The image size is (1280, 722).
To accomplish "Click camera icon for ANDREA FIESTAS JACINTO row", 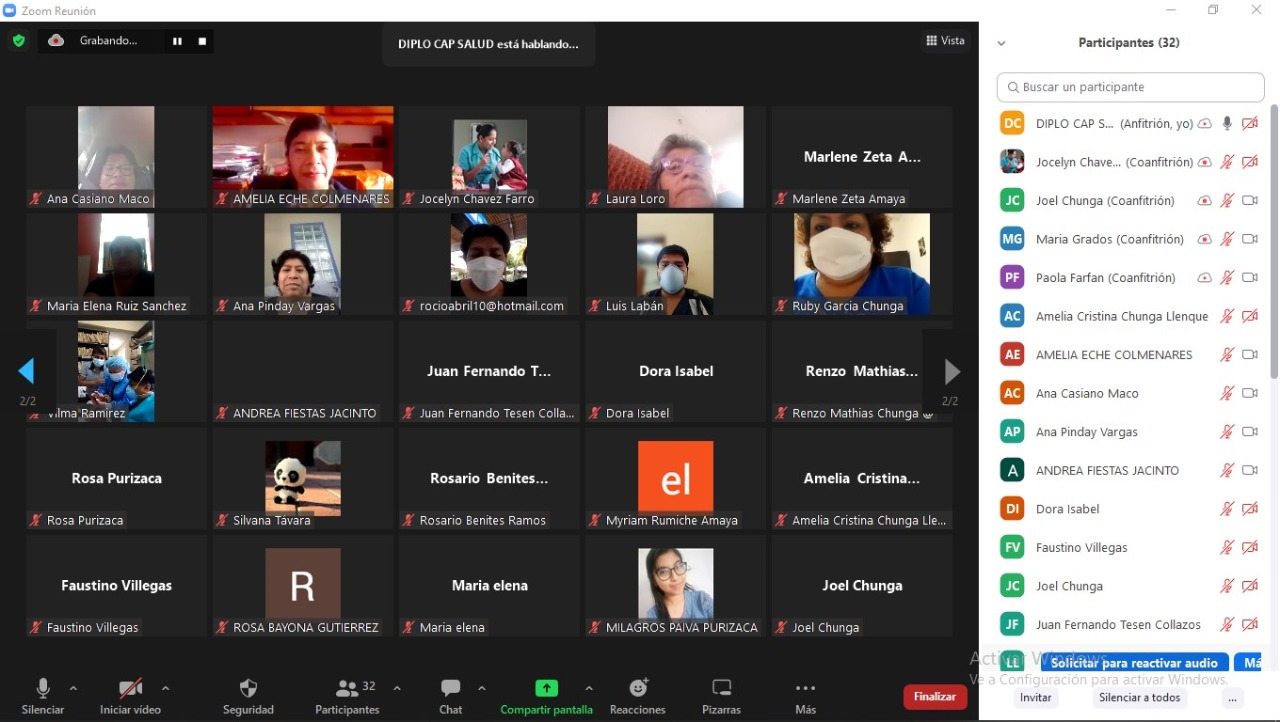I will pyautogui.click(x=1250, y=470).
